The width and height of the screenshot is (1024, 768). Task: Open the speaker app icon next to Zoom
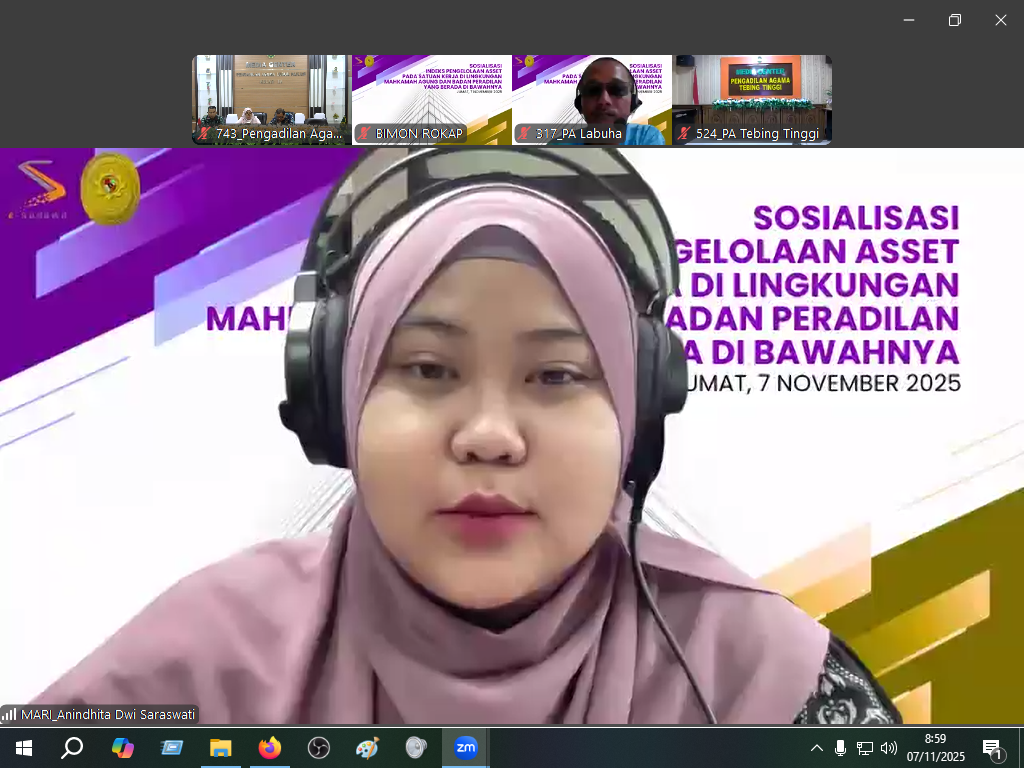(416, 748)
